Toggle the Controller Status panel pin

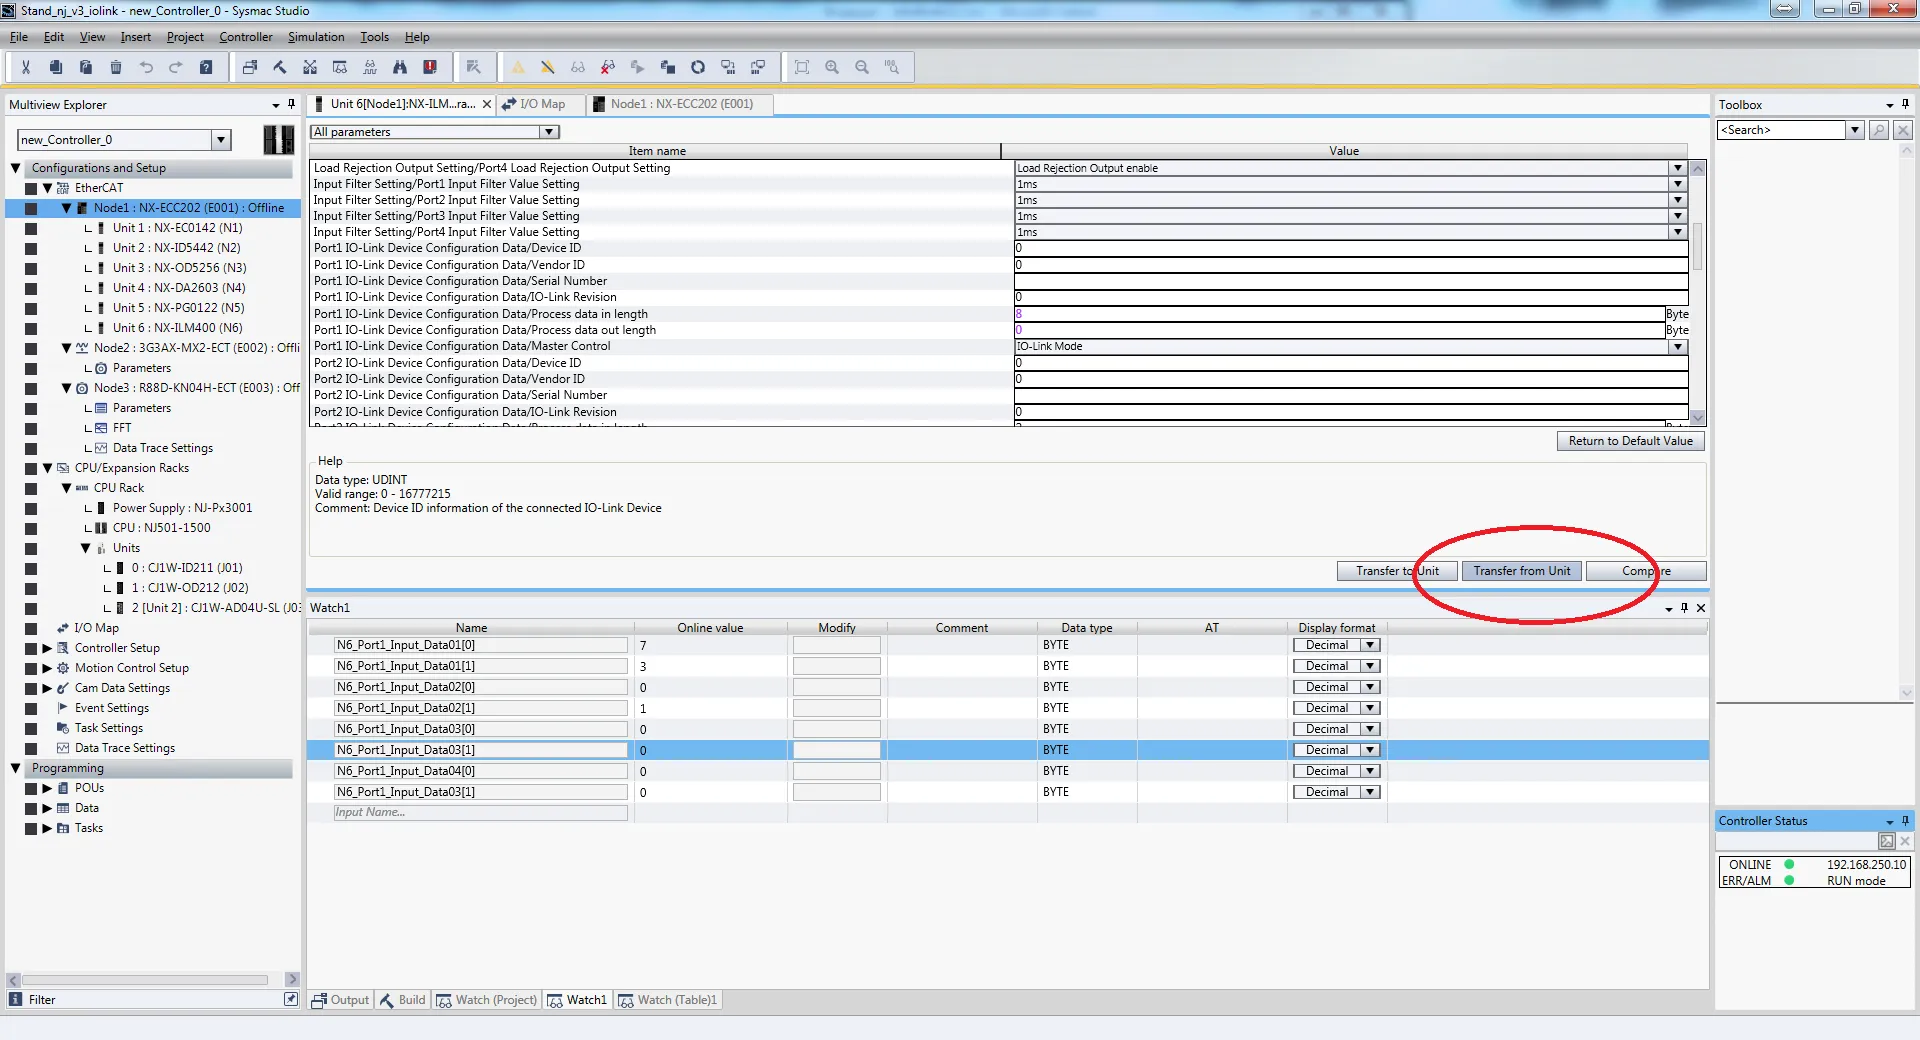[1905, 821]
